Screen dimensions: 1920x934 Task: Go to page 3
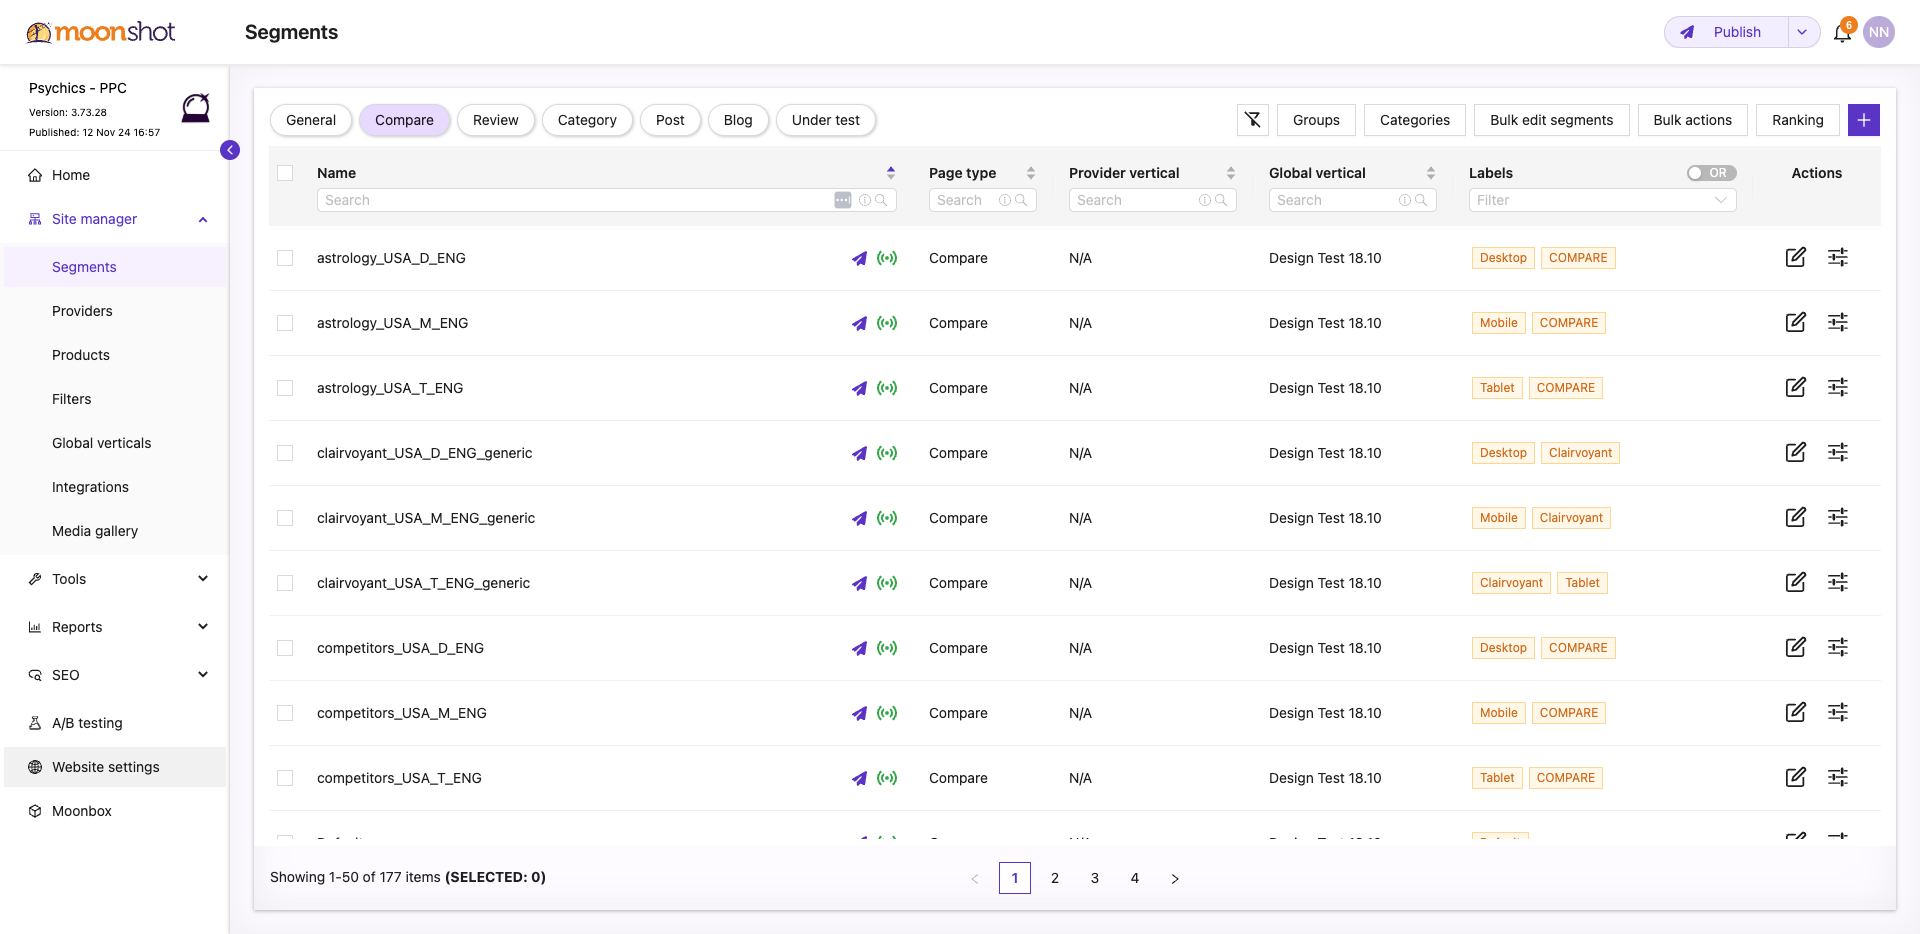(x=1095, y=878)
